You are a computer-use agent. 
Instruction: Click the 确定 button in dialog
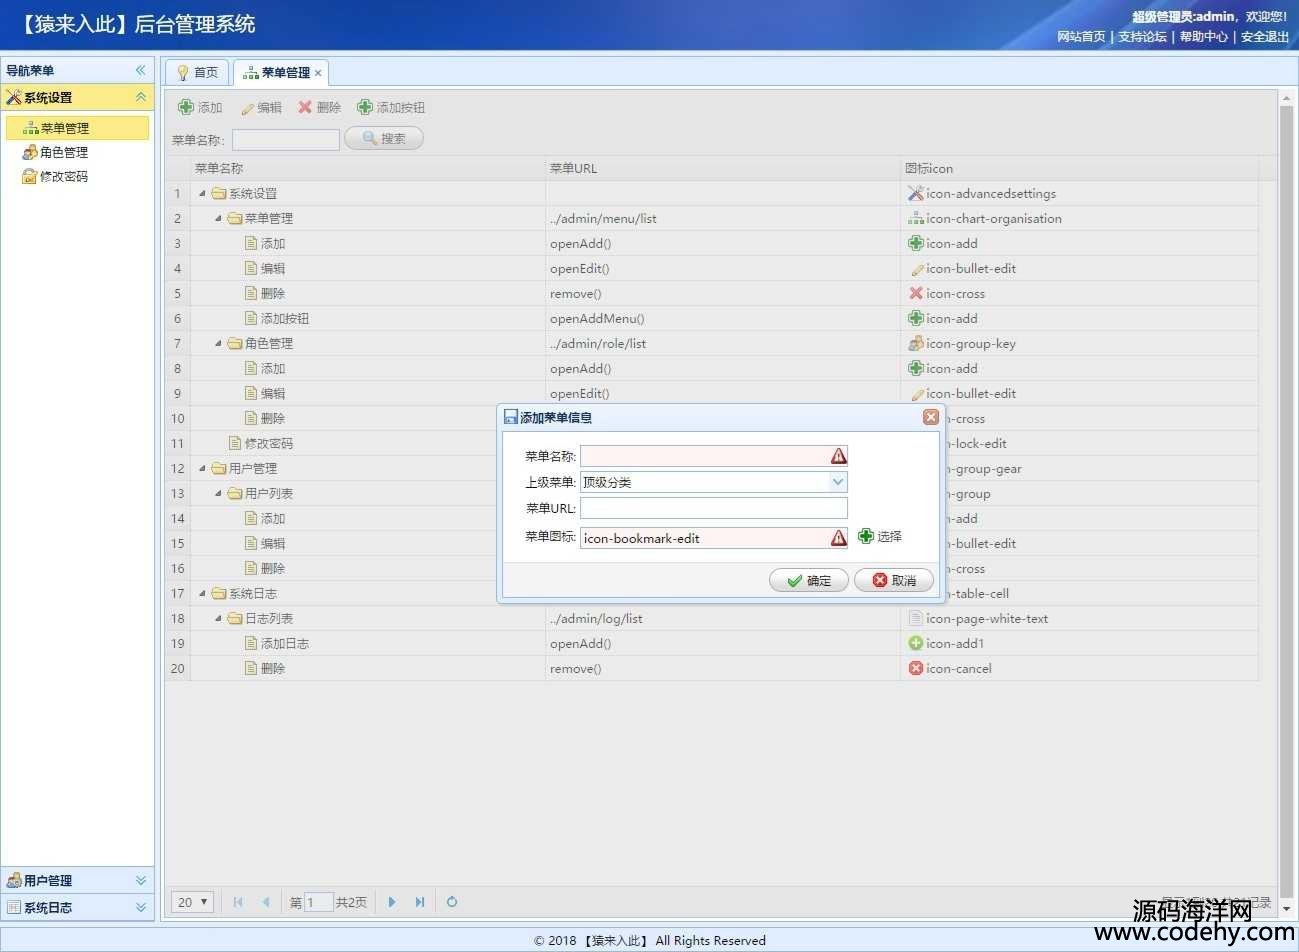pyautogui.click(x=808, y=581)
